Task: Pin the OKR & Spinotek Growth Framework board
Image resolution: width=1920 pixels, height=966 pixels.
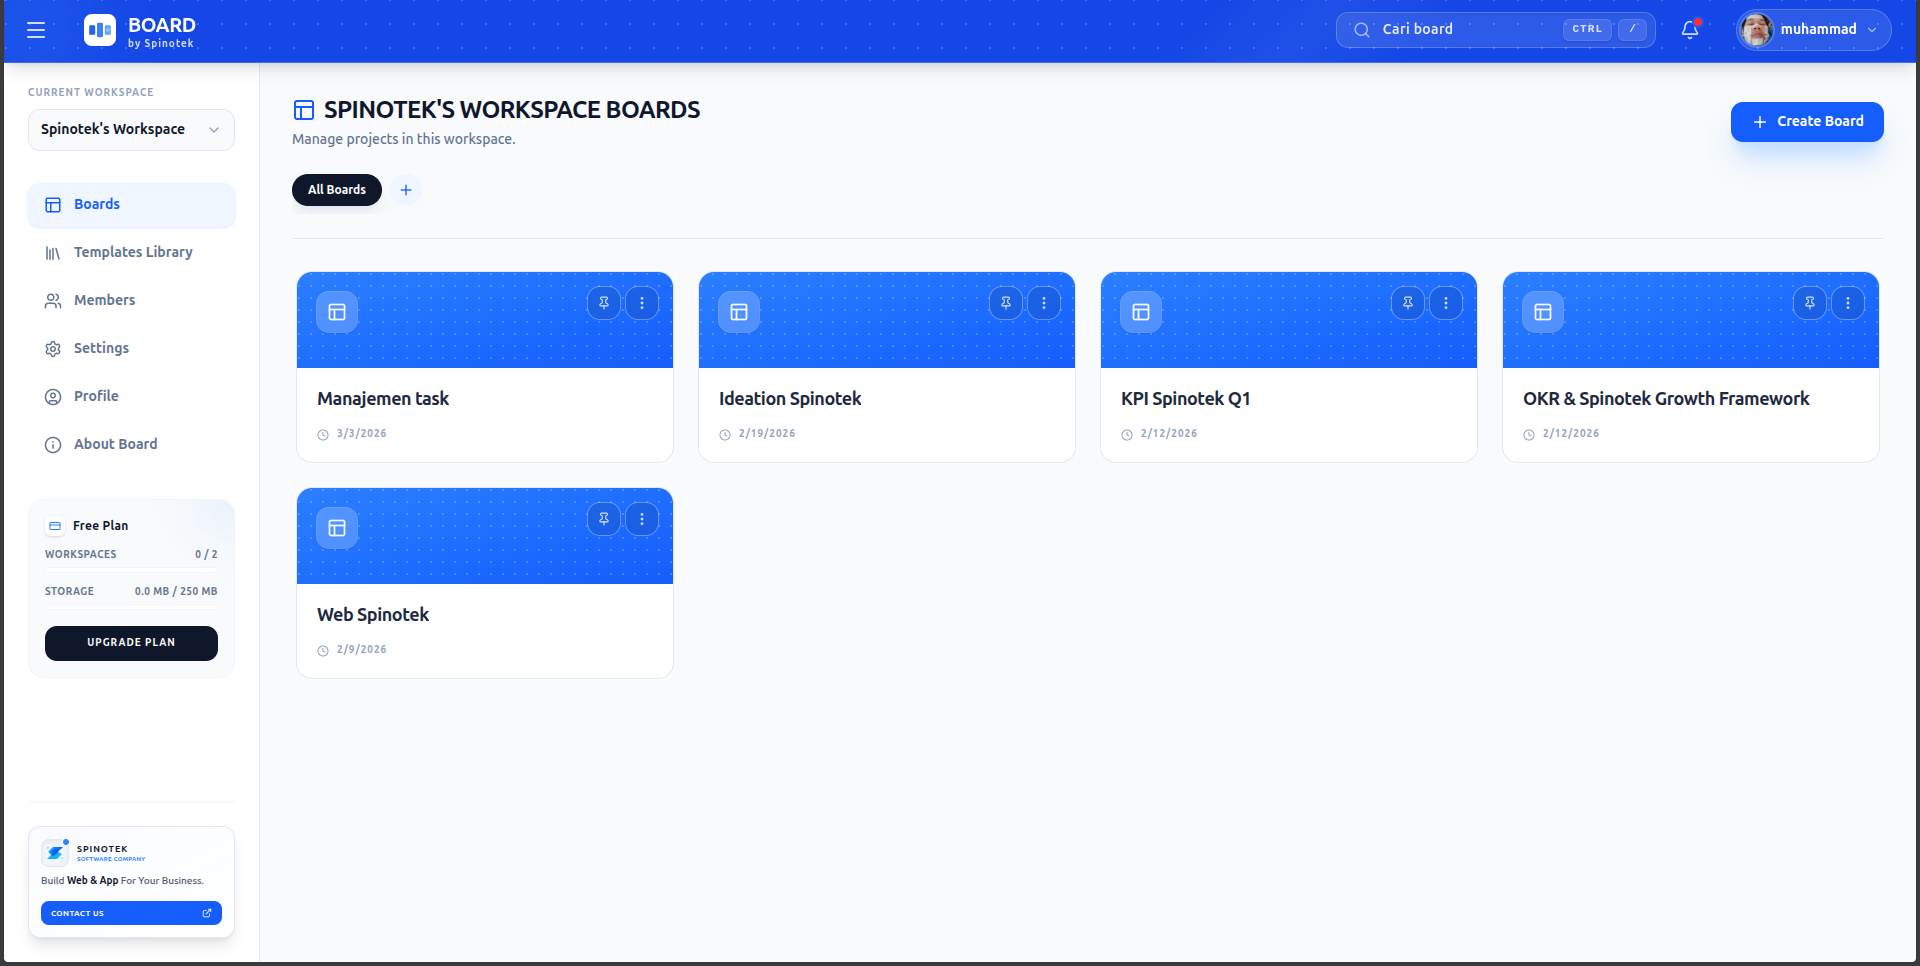Action: [x=1809, y=302]
